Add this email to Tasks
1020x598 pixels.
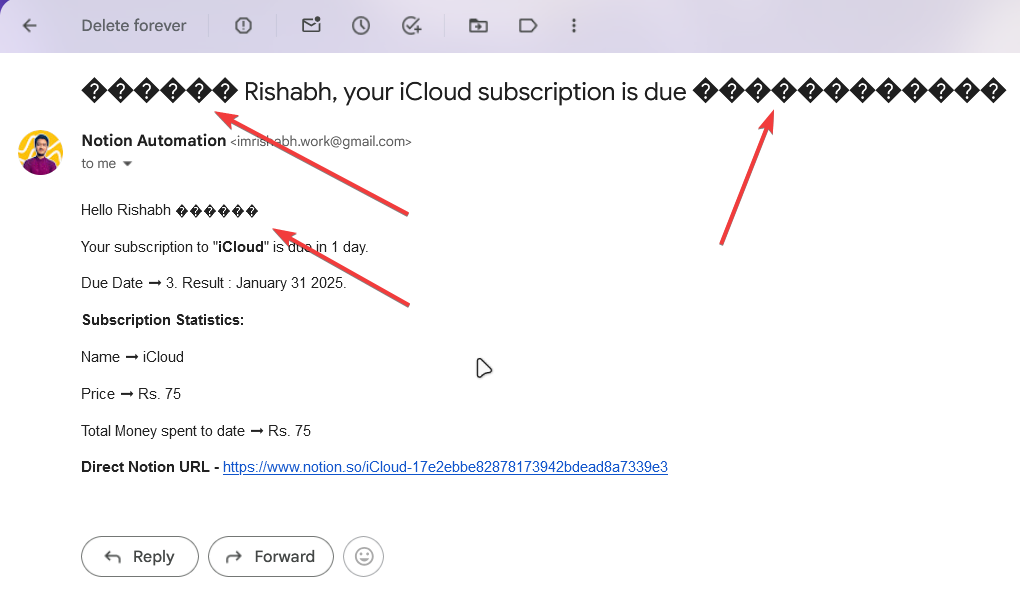[x=411, y=26]
